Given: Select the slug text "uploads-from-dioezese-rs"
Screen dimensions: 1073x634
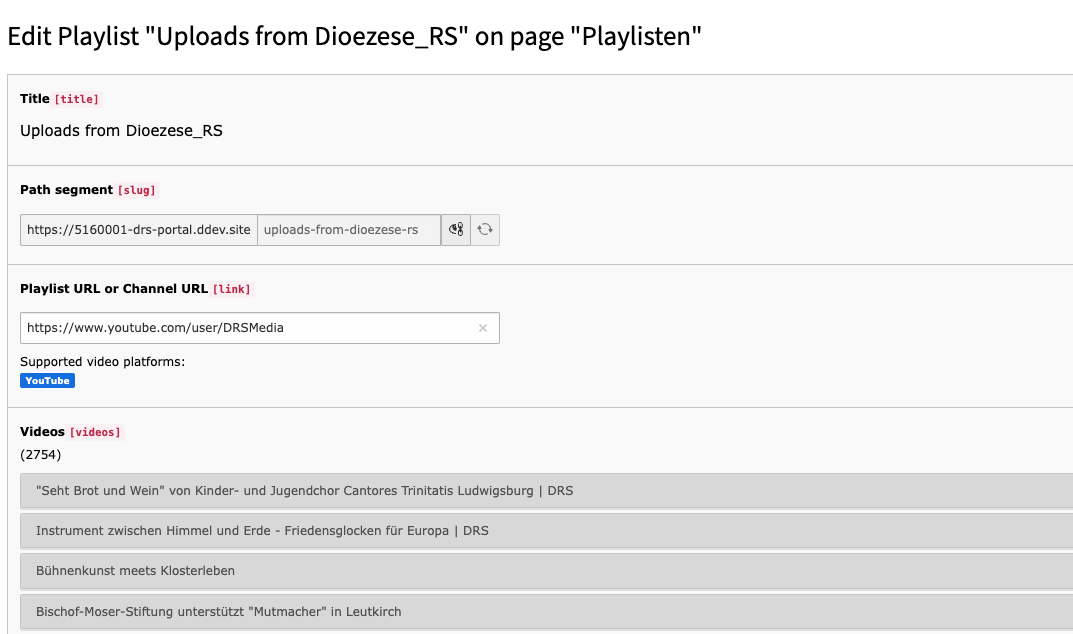Looking at the screenshot, I should coord(348,229).
